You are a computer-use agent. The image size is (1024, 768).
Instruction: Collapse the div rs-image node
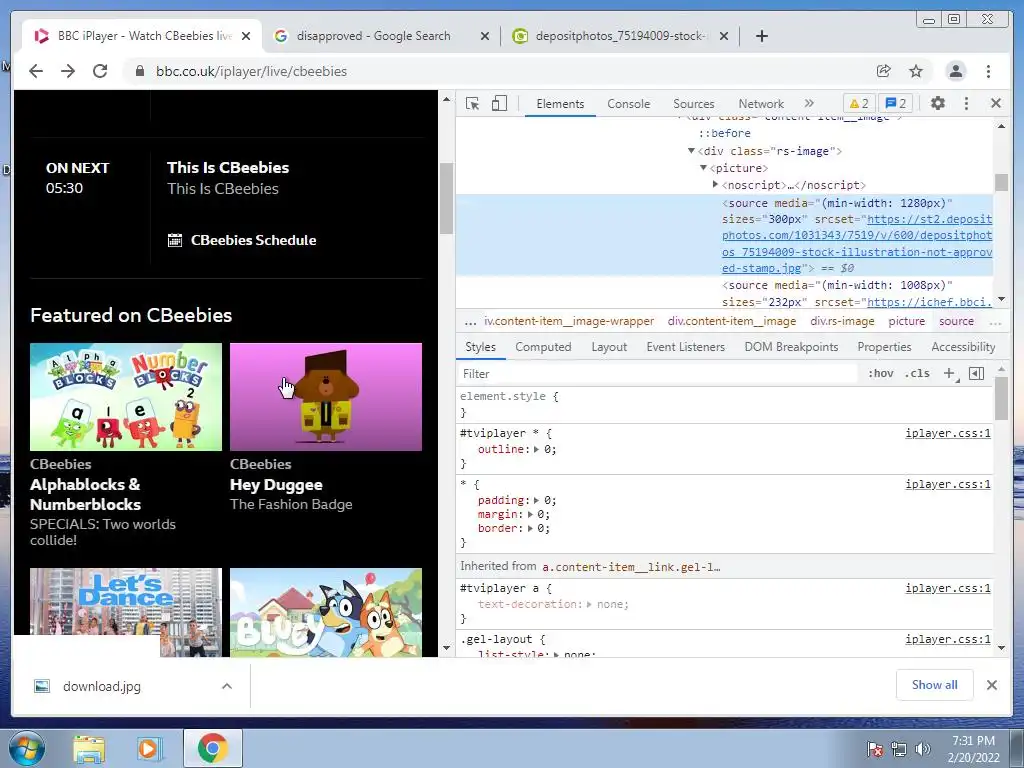(691, 151)
